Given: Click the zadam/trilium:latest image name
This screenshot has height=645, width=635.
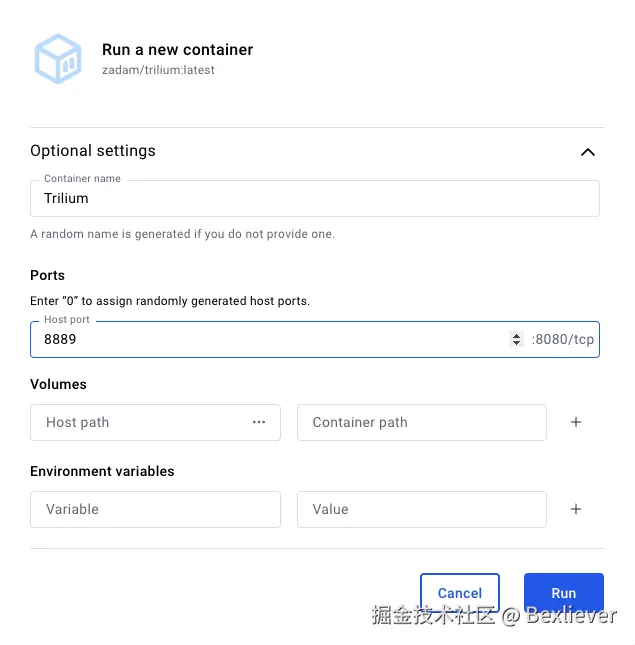Looking at the screenshot, I should [158, 70].
